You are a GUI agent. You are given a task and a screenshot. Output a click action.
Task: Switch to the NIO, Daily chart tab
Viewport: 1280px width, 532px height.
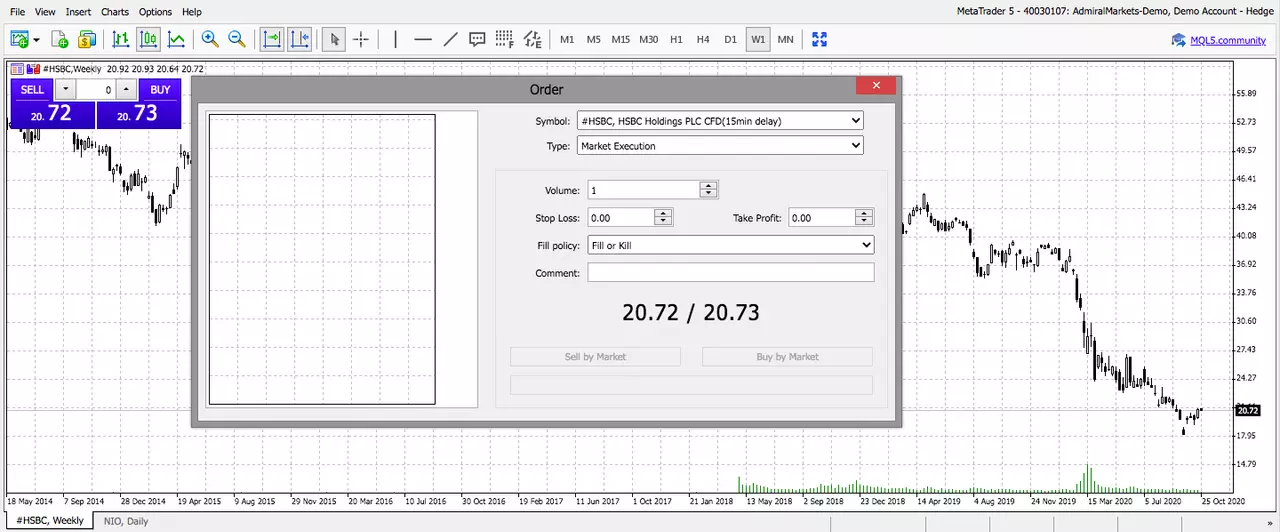click(125, 521)
